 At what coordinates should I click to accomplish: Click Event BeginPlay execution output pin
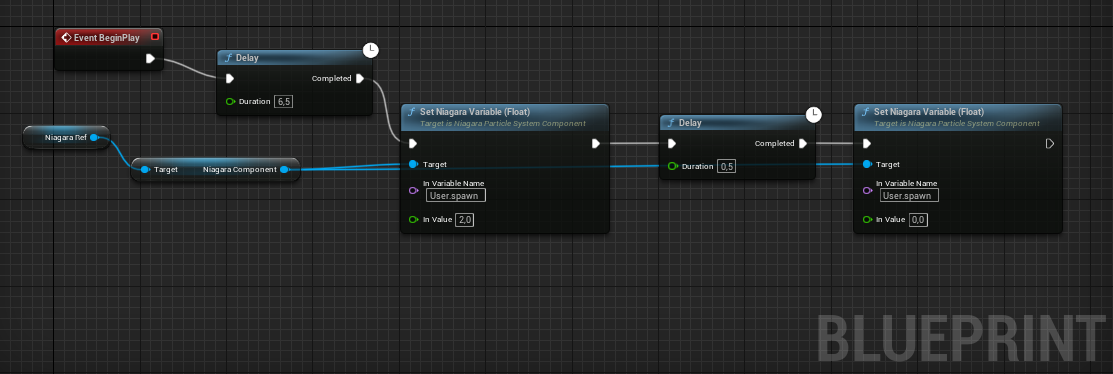click(150, 58)
